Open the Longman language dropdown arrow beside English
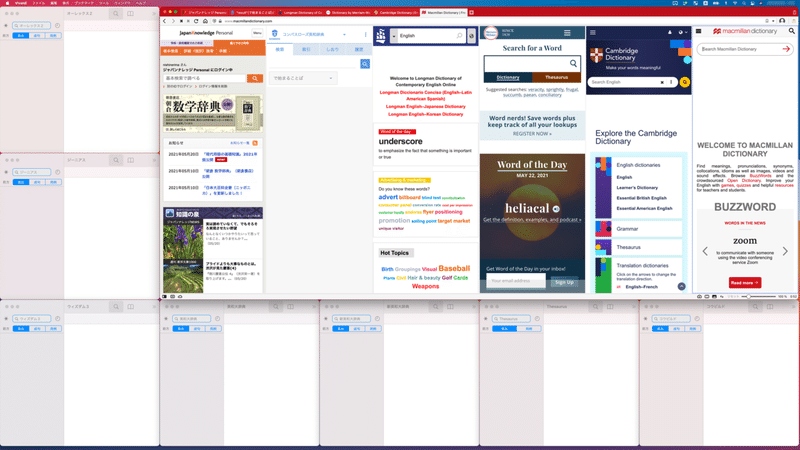 pos(394,36)
